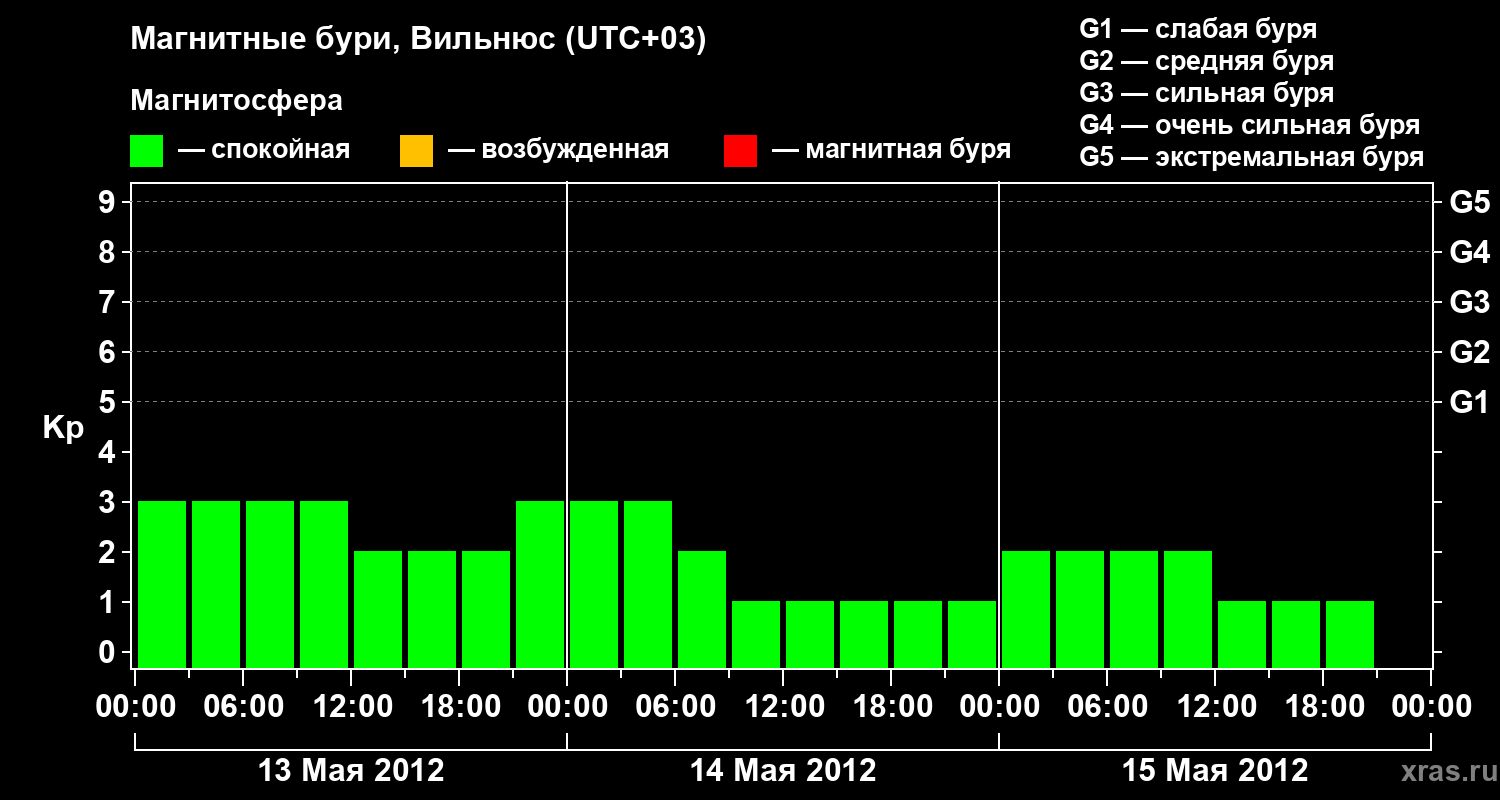
Task: Click the G4 right-axis label
Action: (1469, 252)
